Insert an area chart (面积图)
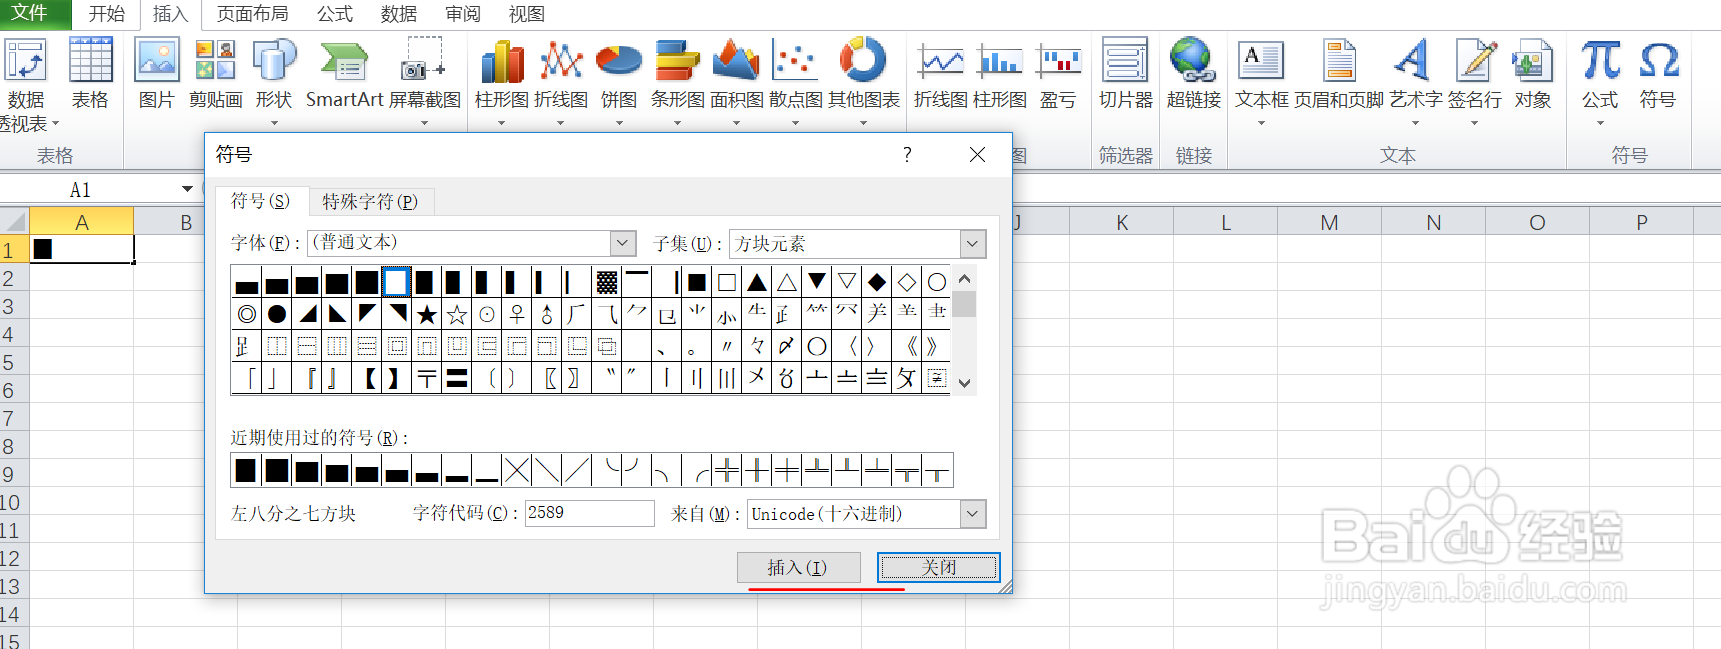1721x649 pixels. coord(736,82)
